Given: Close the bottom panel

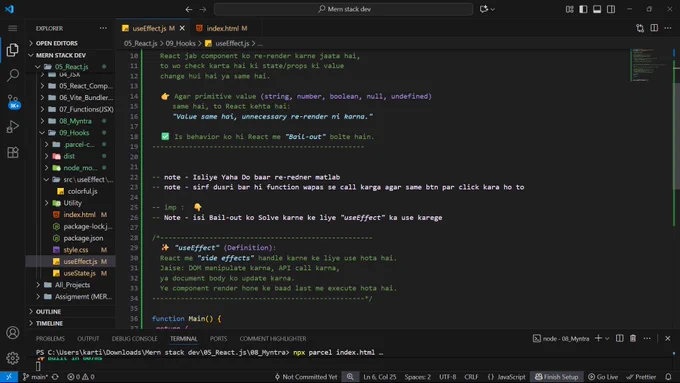Looking at the screenshot, I should tap(668, 338).
